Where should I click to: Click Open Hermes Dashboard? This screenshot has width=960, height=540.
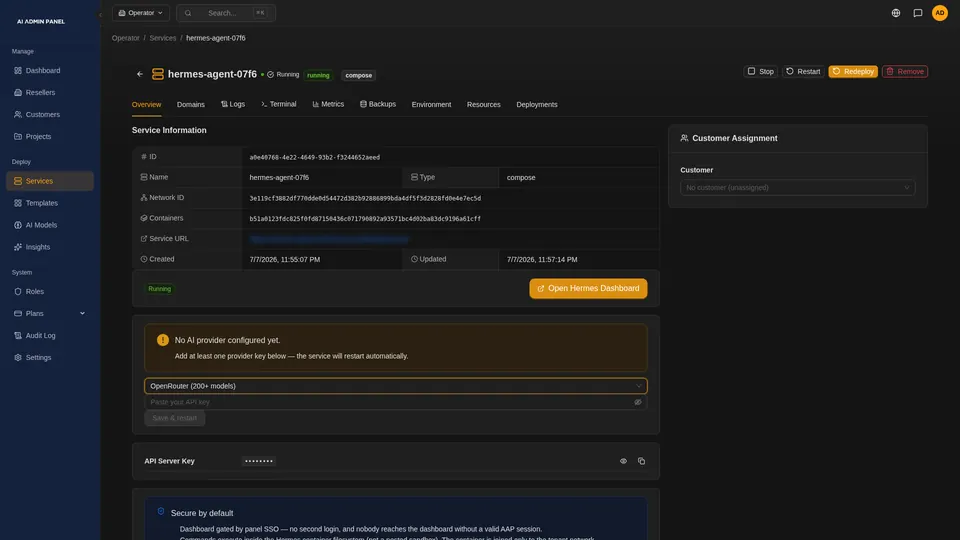coord(588,288)
